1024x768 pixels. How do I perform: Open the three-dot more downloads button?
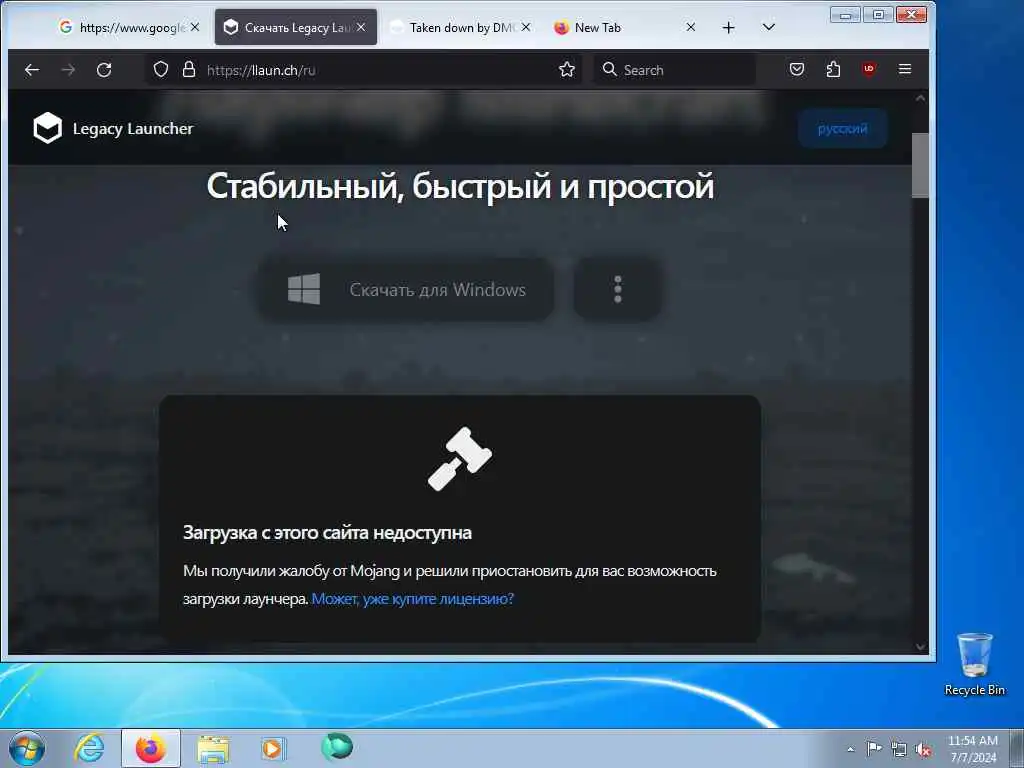click(x=618, y=289)
